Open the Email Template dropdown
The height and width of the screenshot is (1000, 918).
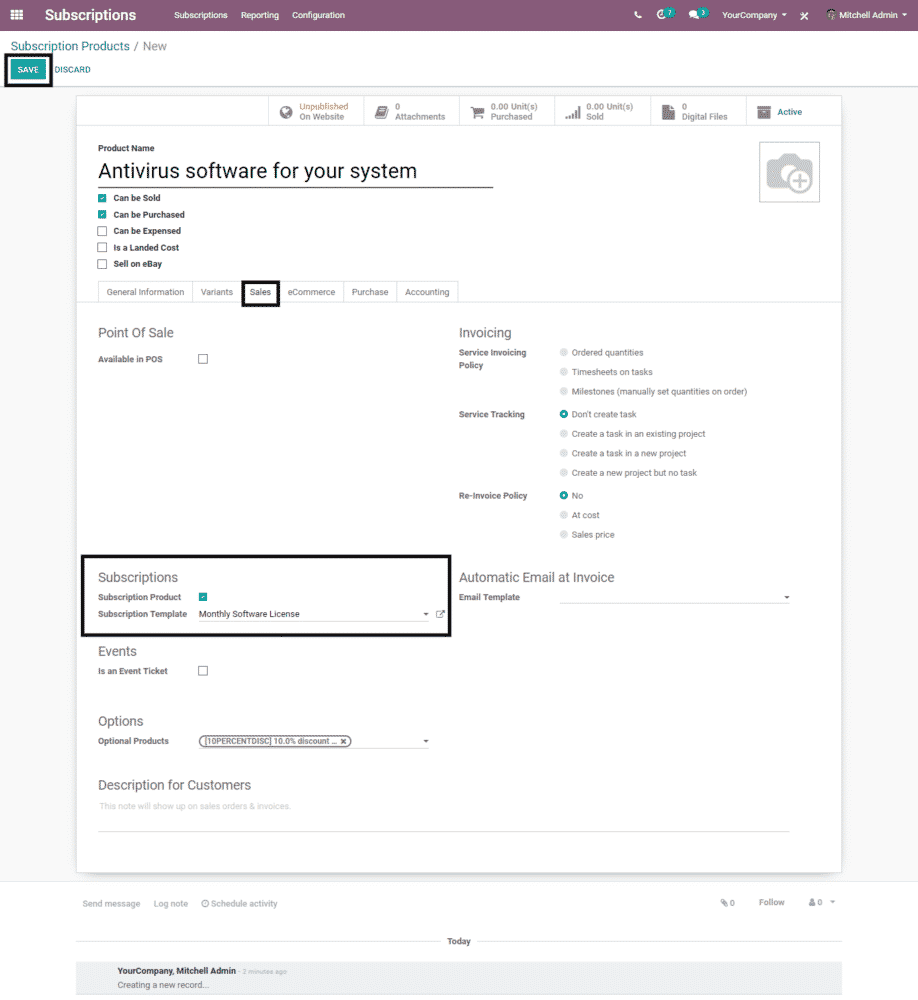point(786,598)
